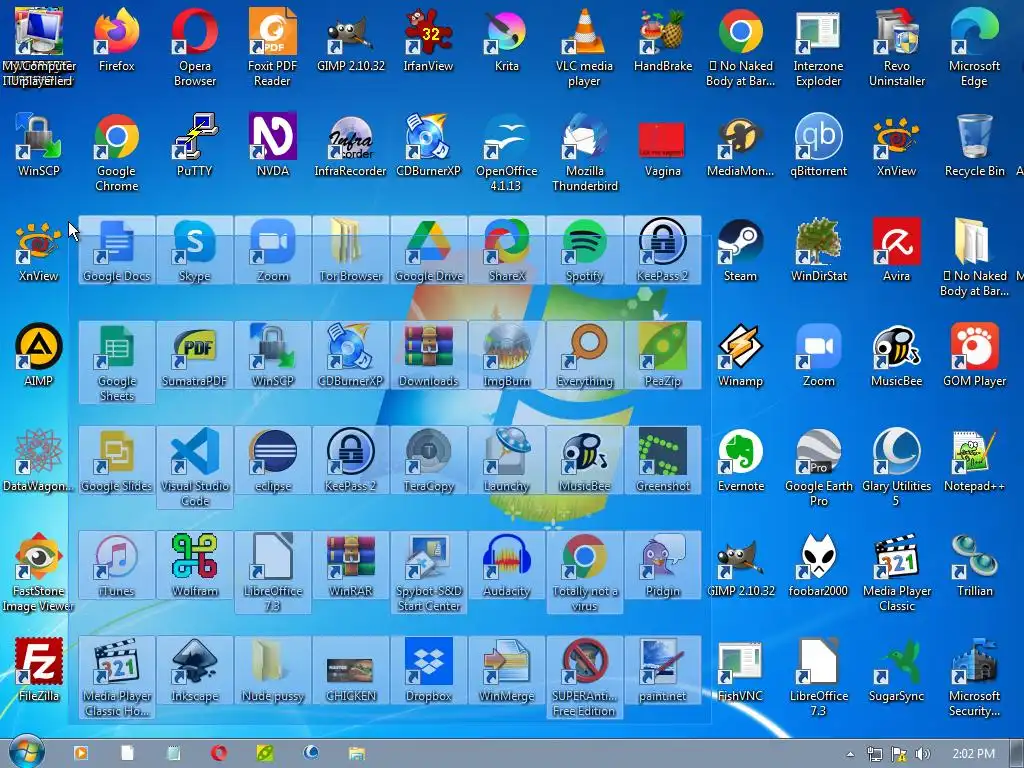
Task: Click the WinDirStat tree icon
Action: coord(818,250)
